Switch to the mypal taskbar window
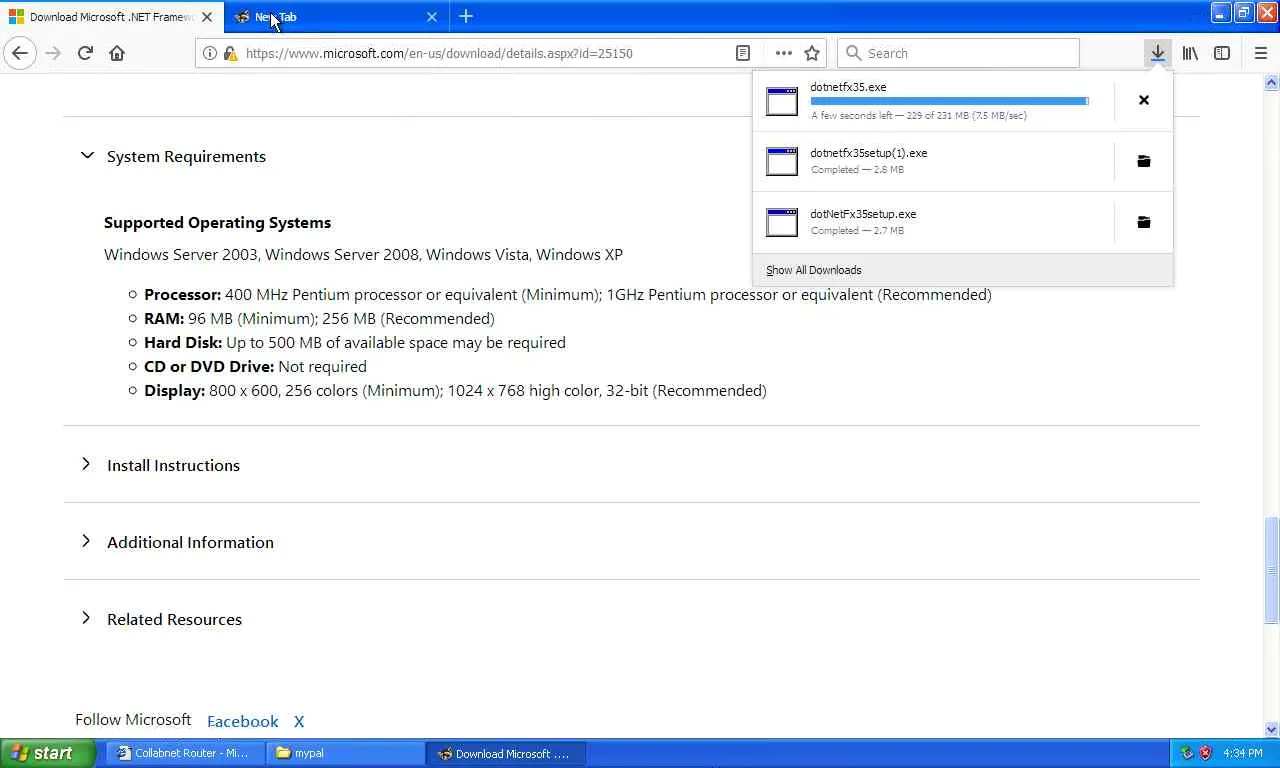 pyautogui.click(x=345, y=753)
